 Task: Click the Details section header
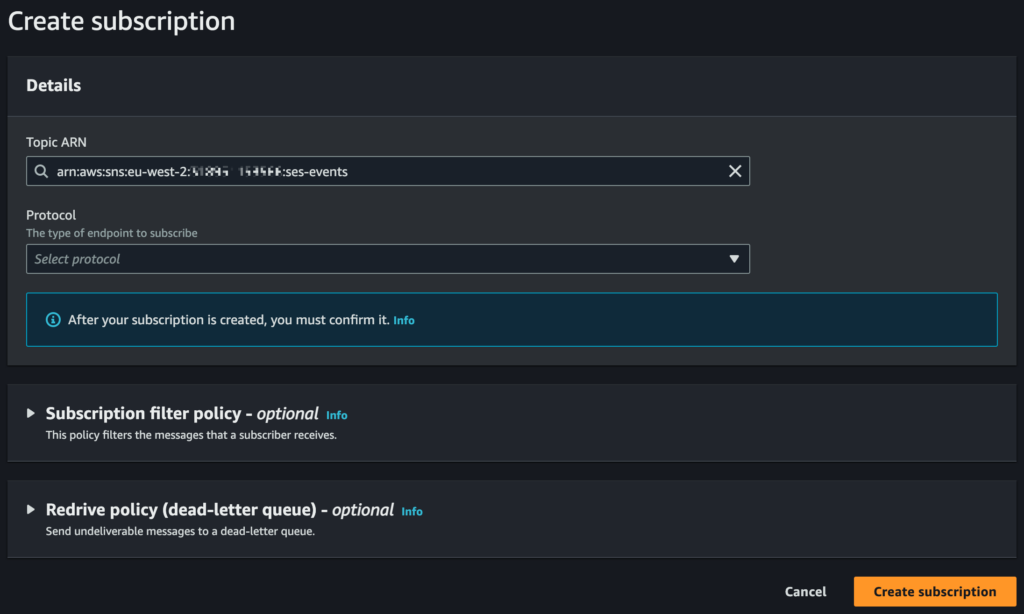[x=54, y=86]
